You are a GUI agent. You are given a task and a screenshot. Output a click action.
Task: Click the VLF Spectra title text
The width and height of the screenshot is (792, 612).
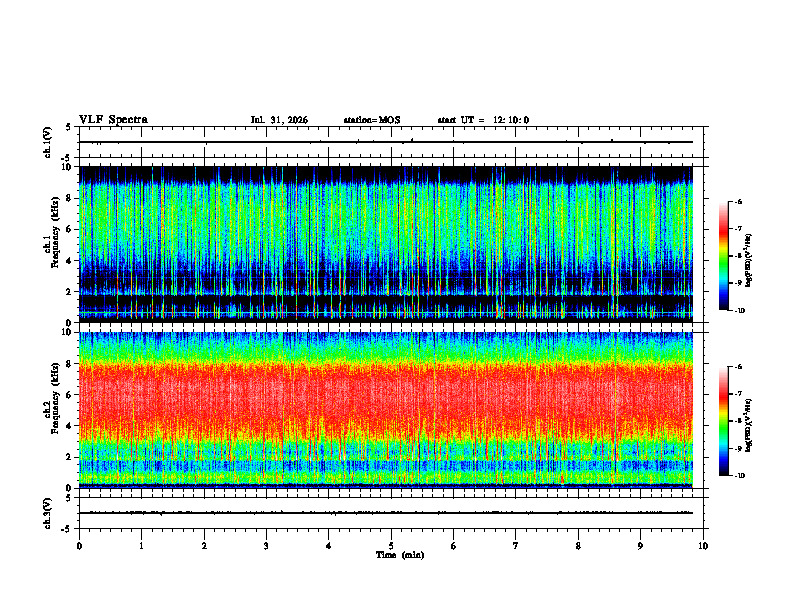point(113,120)
